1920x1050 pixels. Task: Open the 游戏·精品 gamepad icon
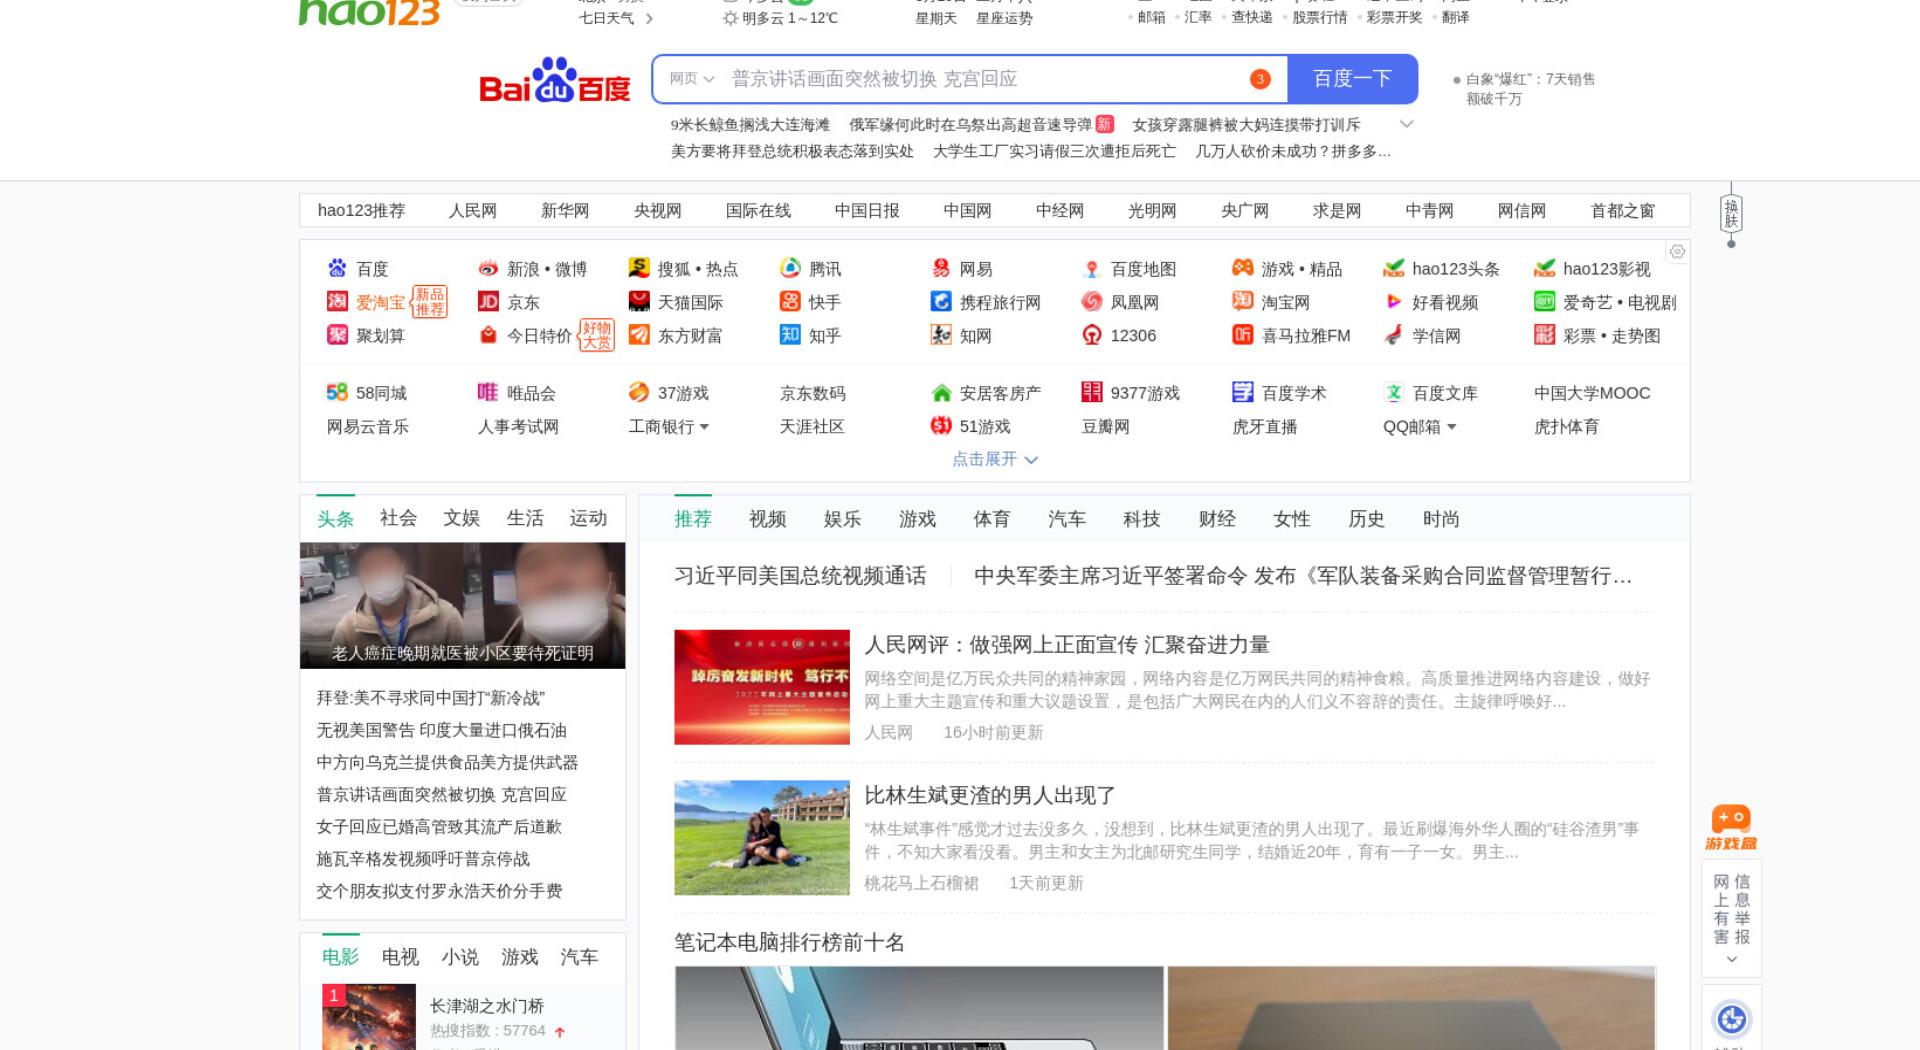[x=1243, y=268]
